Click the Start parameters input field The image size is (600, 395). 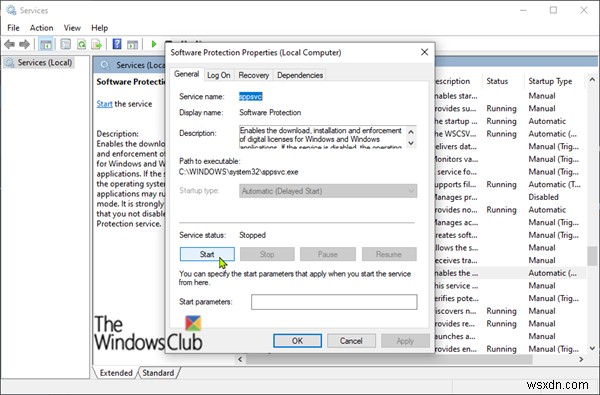pos(334,302)
